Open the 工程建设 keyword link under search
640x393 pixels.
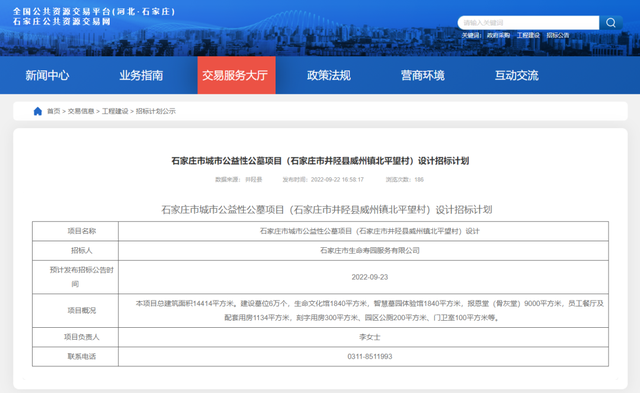(528, 36)
